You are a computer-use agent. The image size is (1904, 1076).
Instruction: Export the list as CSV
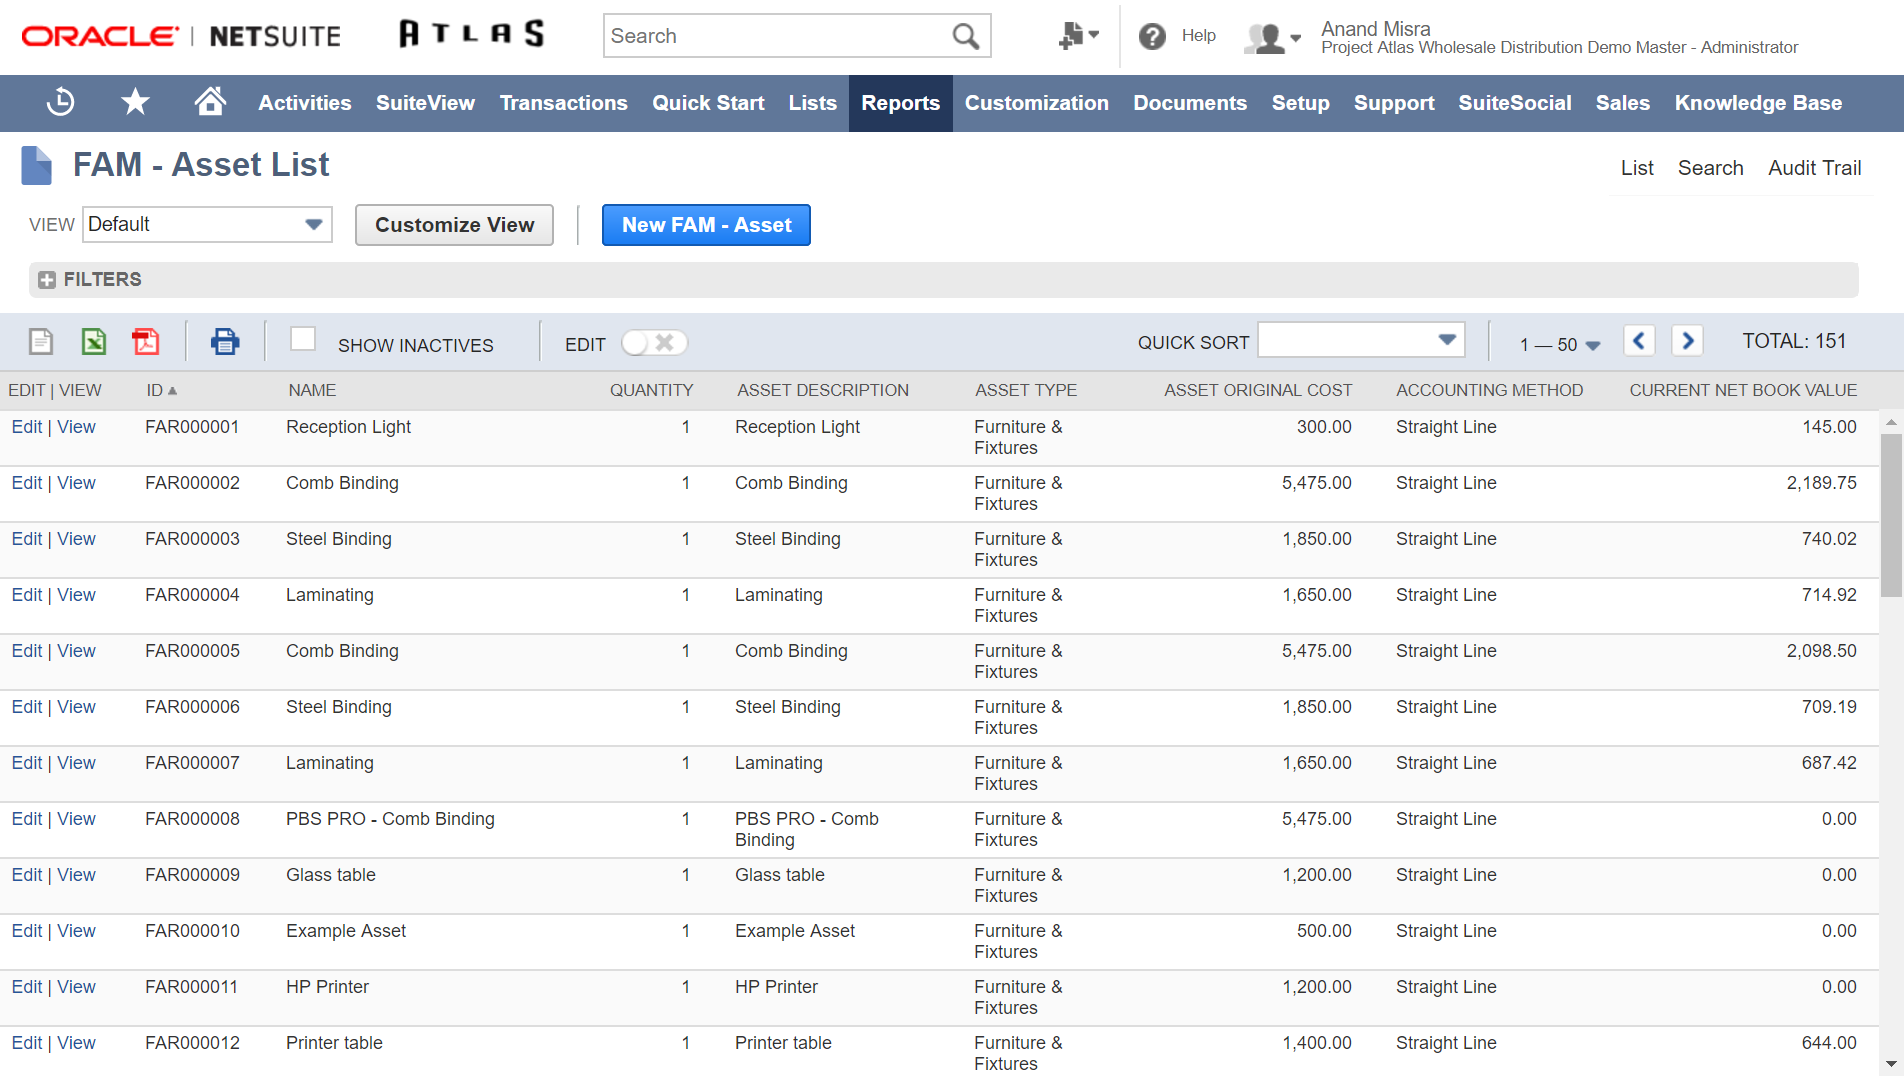coord(41,342)
